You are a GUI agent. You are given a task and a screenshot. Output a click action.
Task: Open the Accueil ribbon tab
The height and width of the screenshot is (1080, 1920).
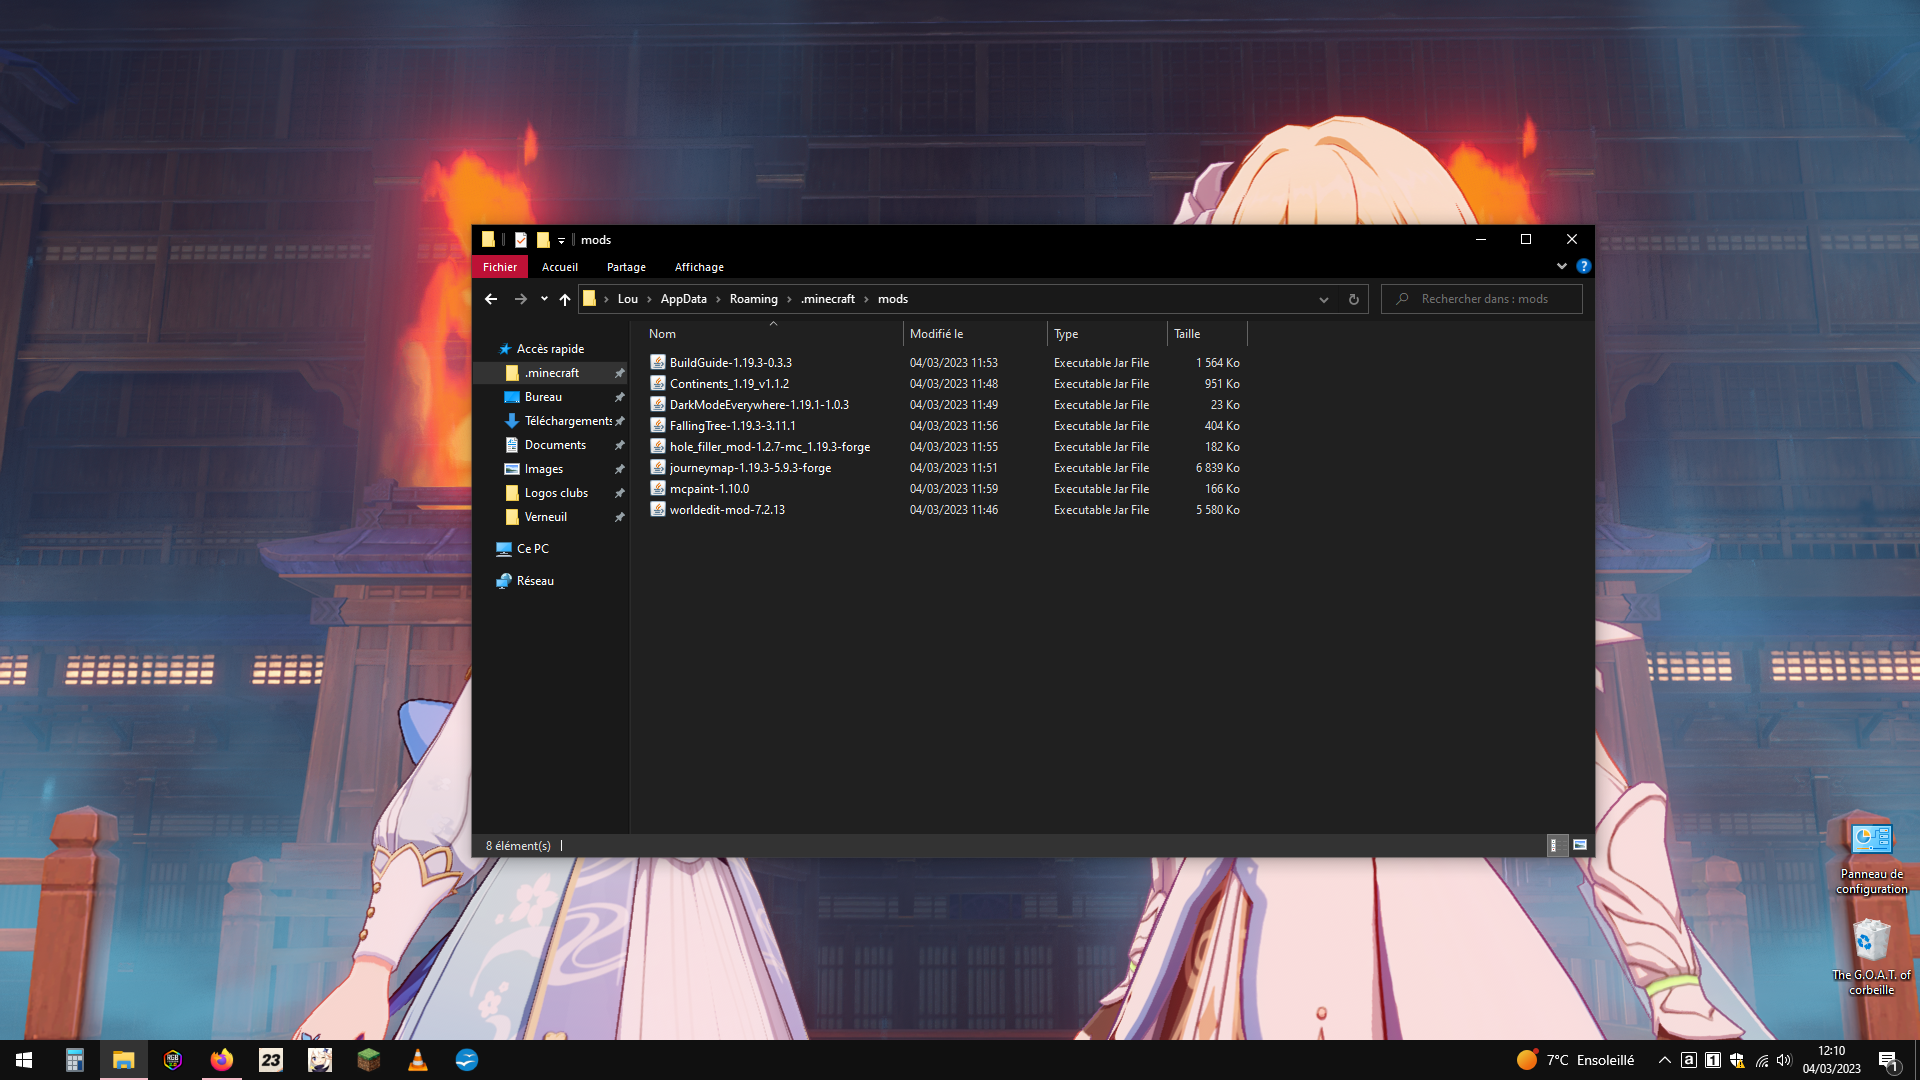(x=559, y=267)
